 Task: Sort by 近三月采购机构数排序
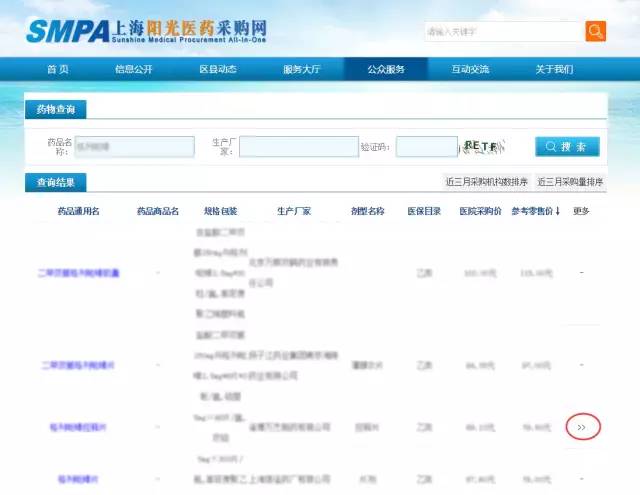486,182
